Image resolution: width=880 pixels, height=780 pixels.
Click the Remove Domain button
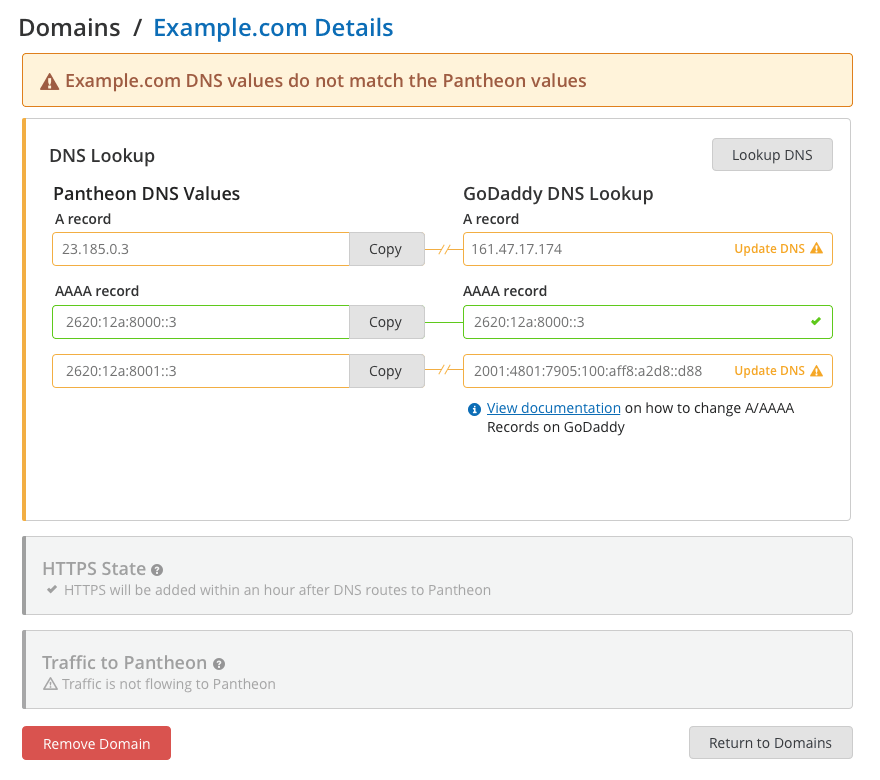pyautogui.click(x=97, y=744)
